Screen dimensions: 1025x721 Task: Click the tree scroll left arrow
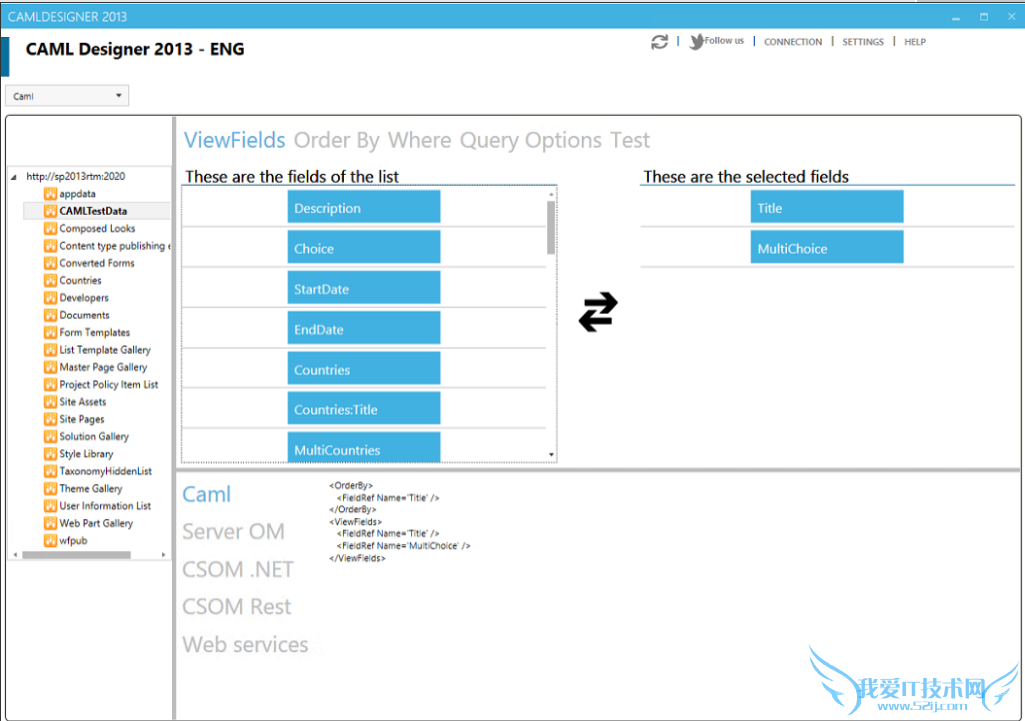pyautogui.click(x=15, y=555)
